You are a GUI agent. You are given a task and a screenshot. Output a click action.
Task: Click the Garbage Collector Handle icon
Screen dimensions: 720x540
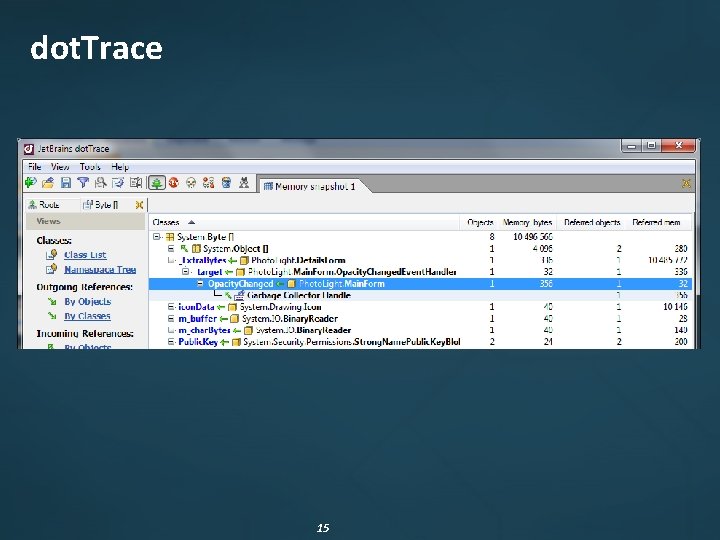point(239,295)
